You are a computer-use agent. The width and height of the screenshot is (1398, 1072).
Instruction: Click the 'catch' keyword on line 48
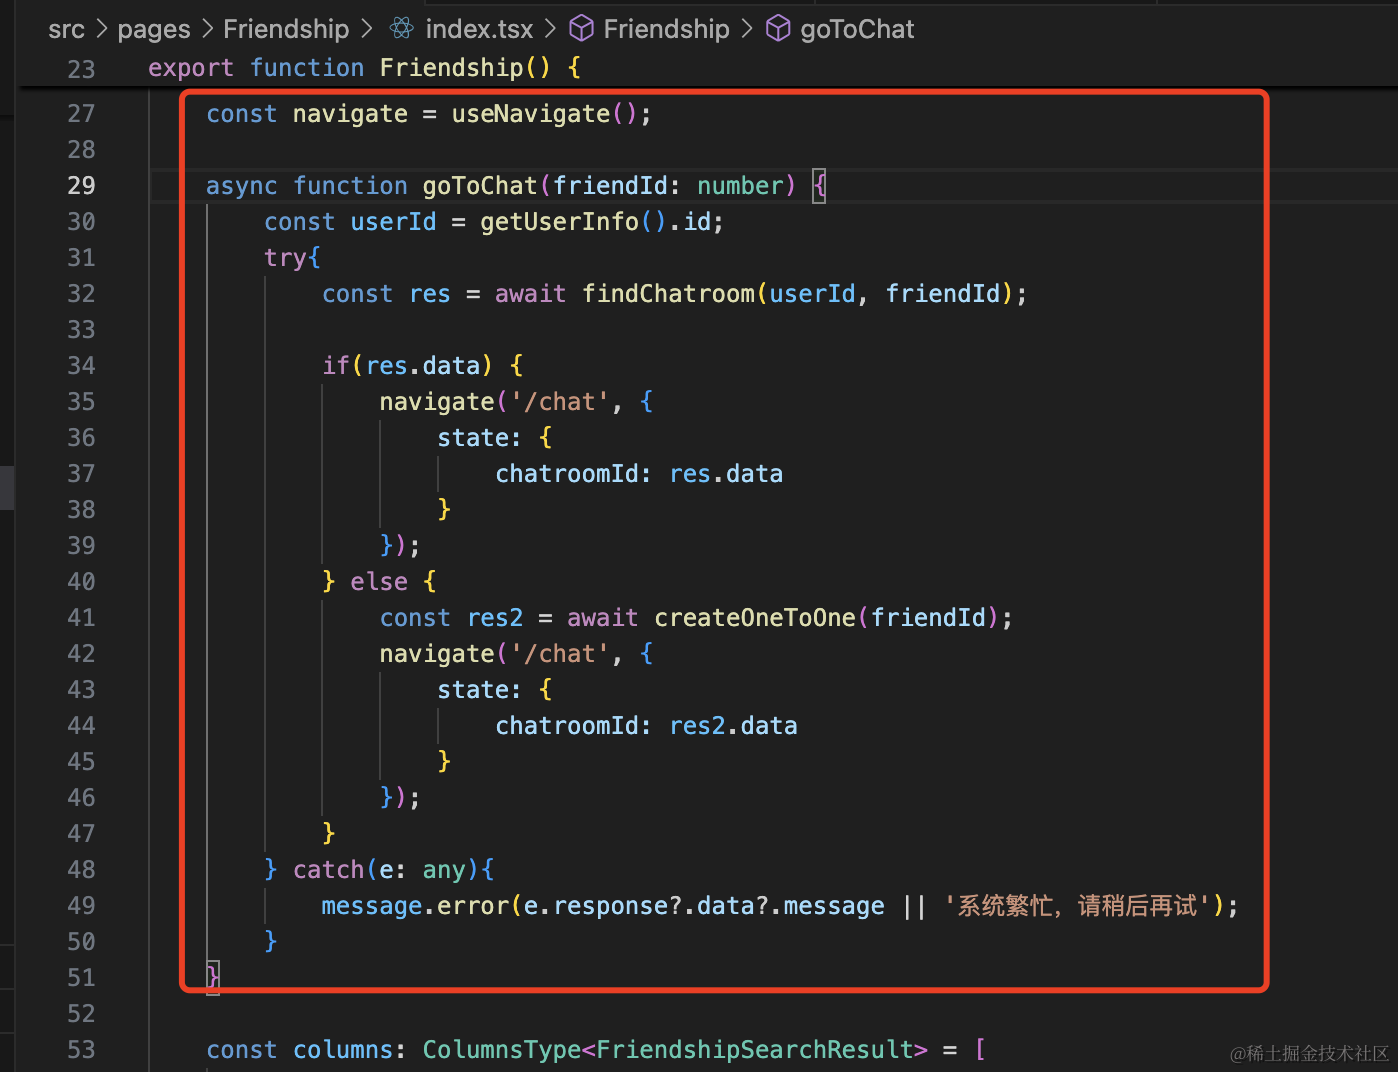[x=328, y=870]
